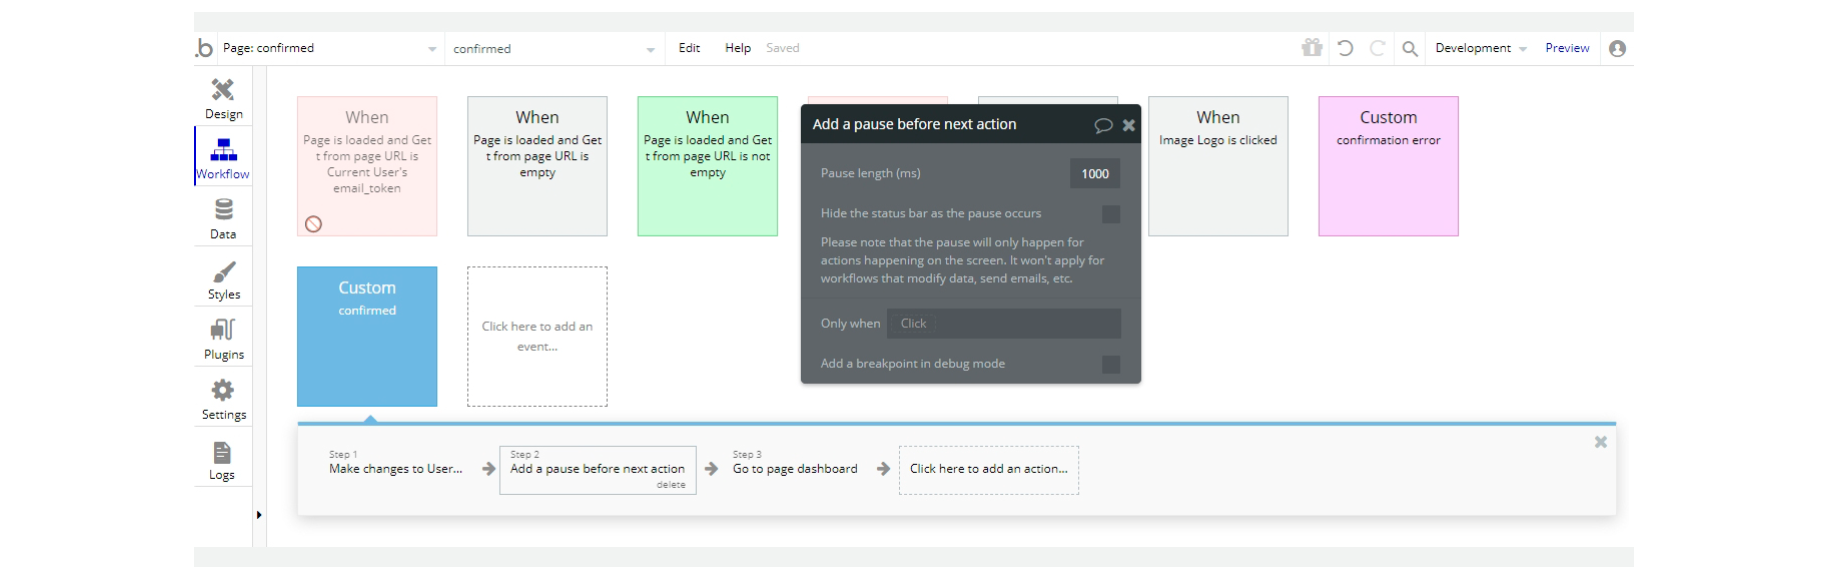Viewport: 1830px width, 572px height.
Task: Open the Data section icon
Action: [223, 218]
